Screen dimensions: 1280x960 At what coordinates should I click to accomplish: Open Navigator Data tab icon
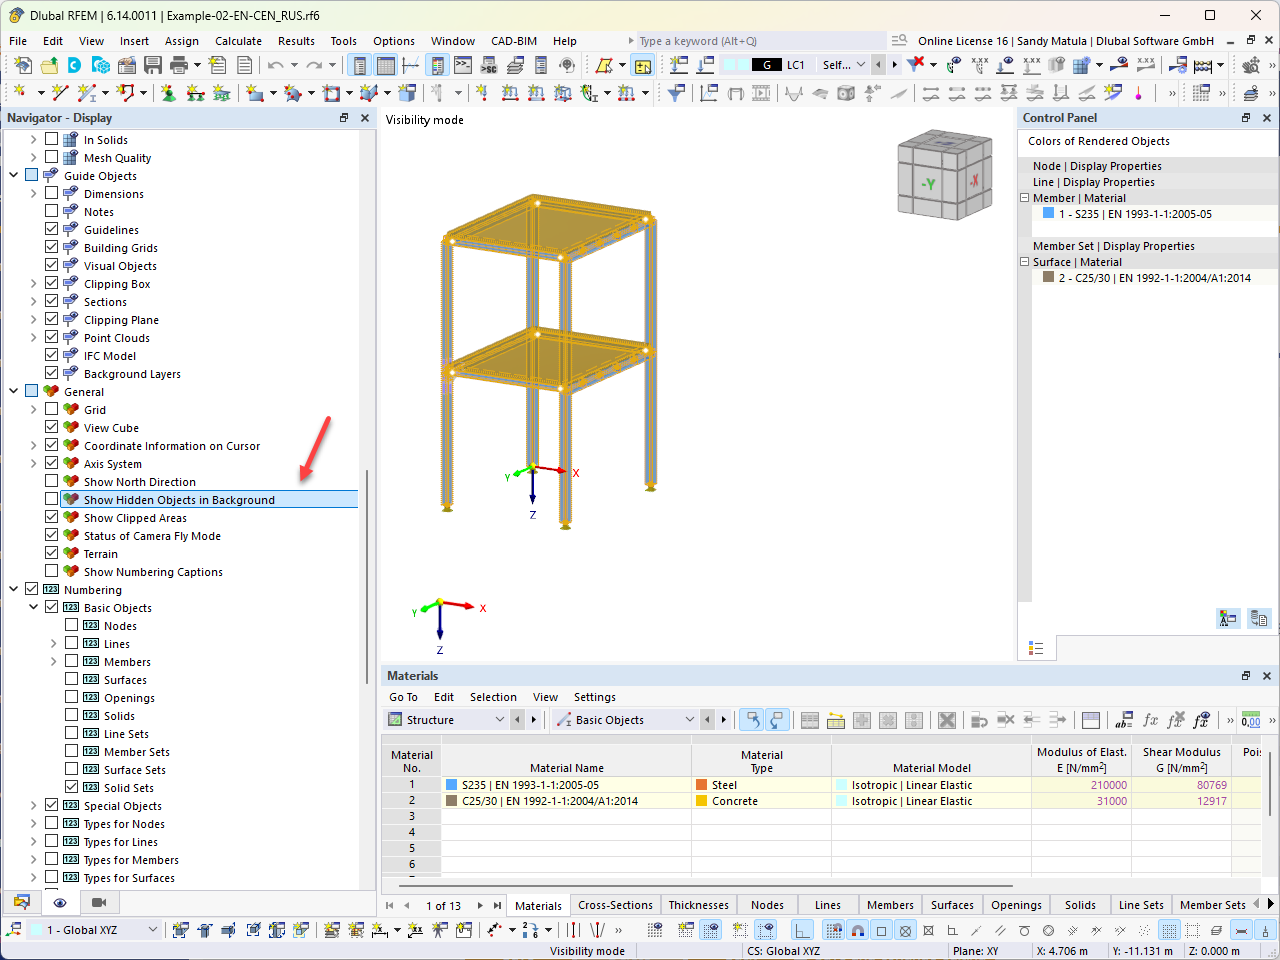[x=21, y=902]
